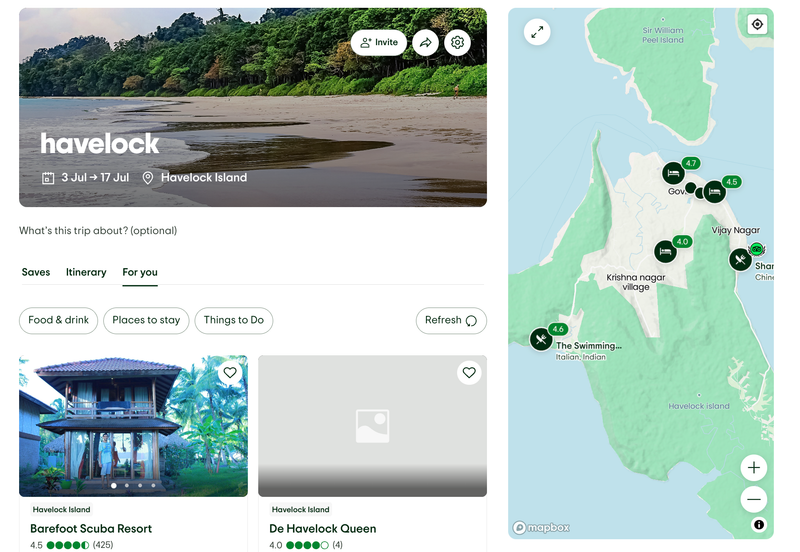Screen dimensions: 800x552
Task: Click Havelock Island tag on Barefoot card
Action: [61, 509]
